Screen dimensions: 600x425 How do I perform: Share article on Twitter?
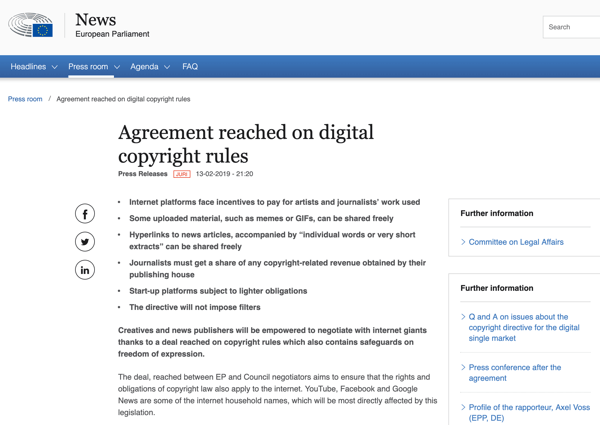(85, 242)
